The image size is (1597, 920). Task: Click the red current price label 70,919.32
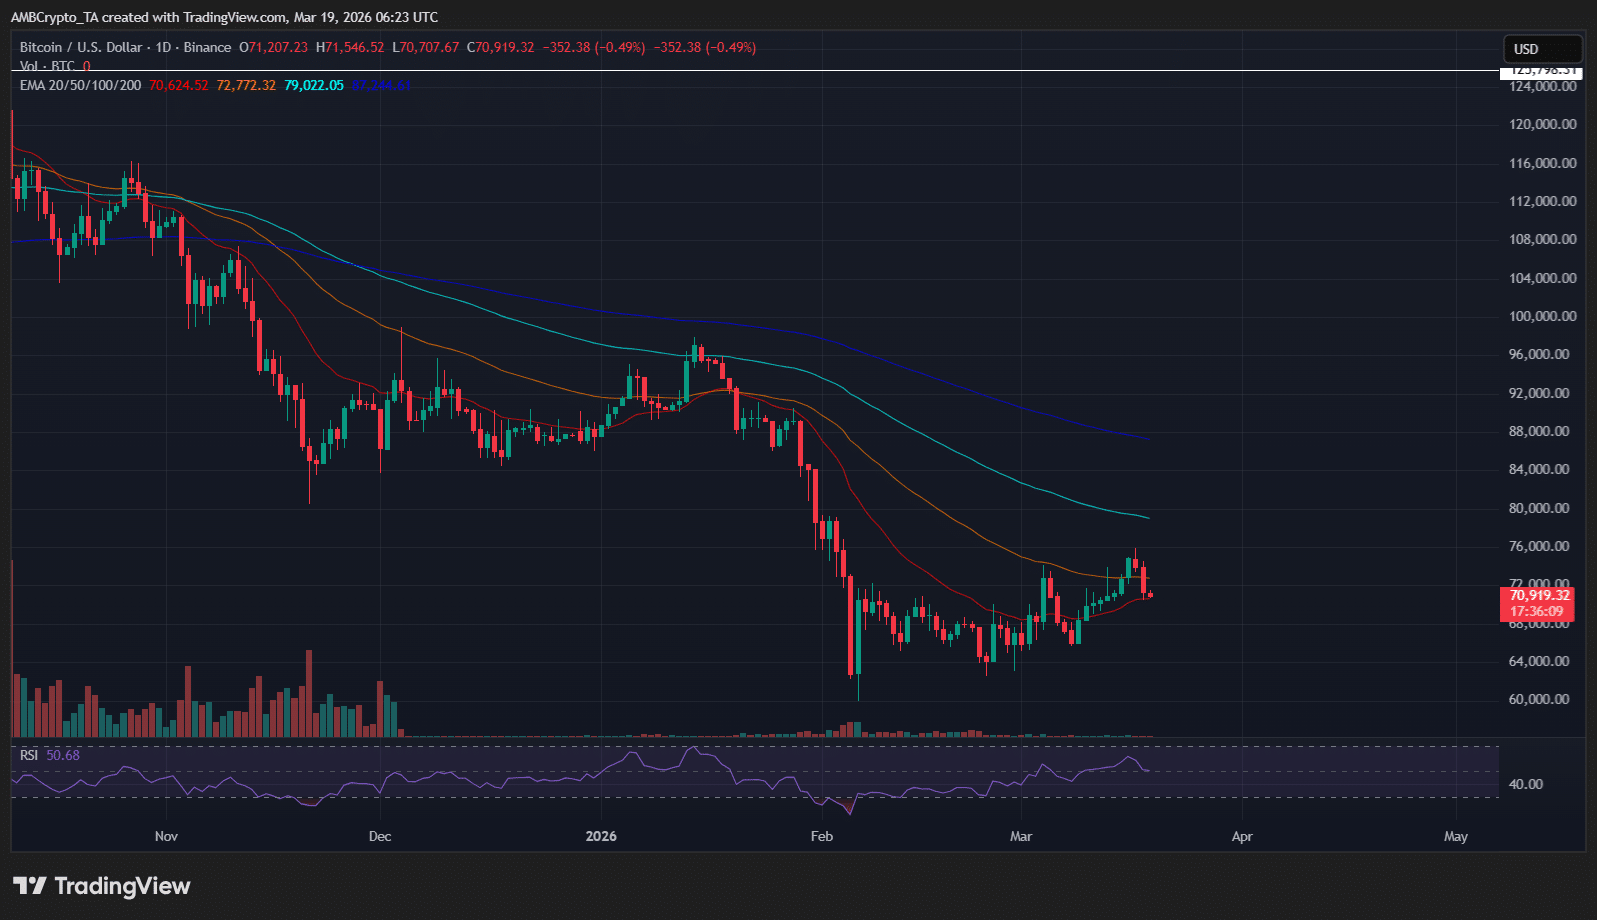click(1539, 595)
